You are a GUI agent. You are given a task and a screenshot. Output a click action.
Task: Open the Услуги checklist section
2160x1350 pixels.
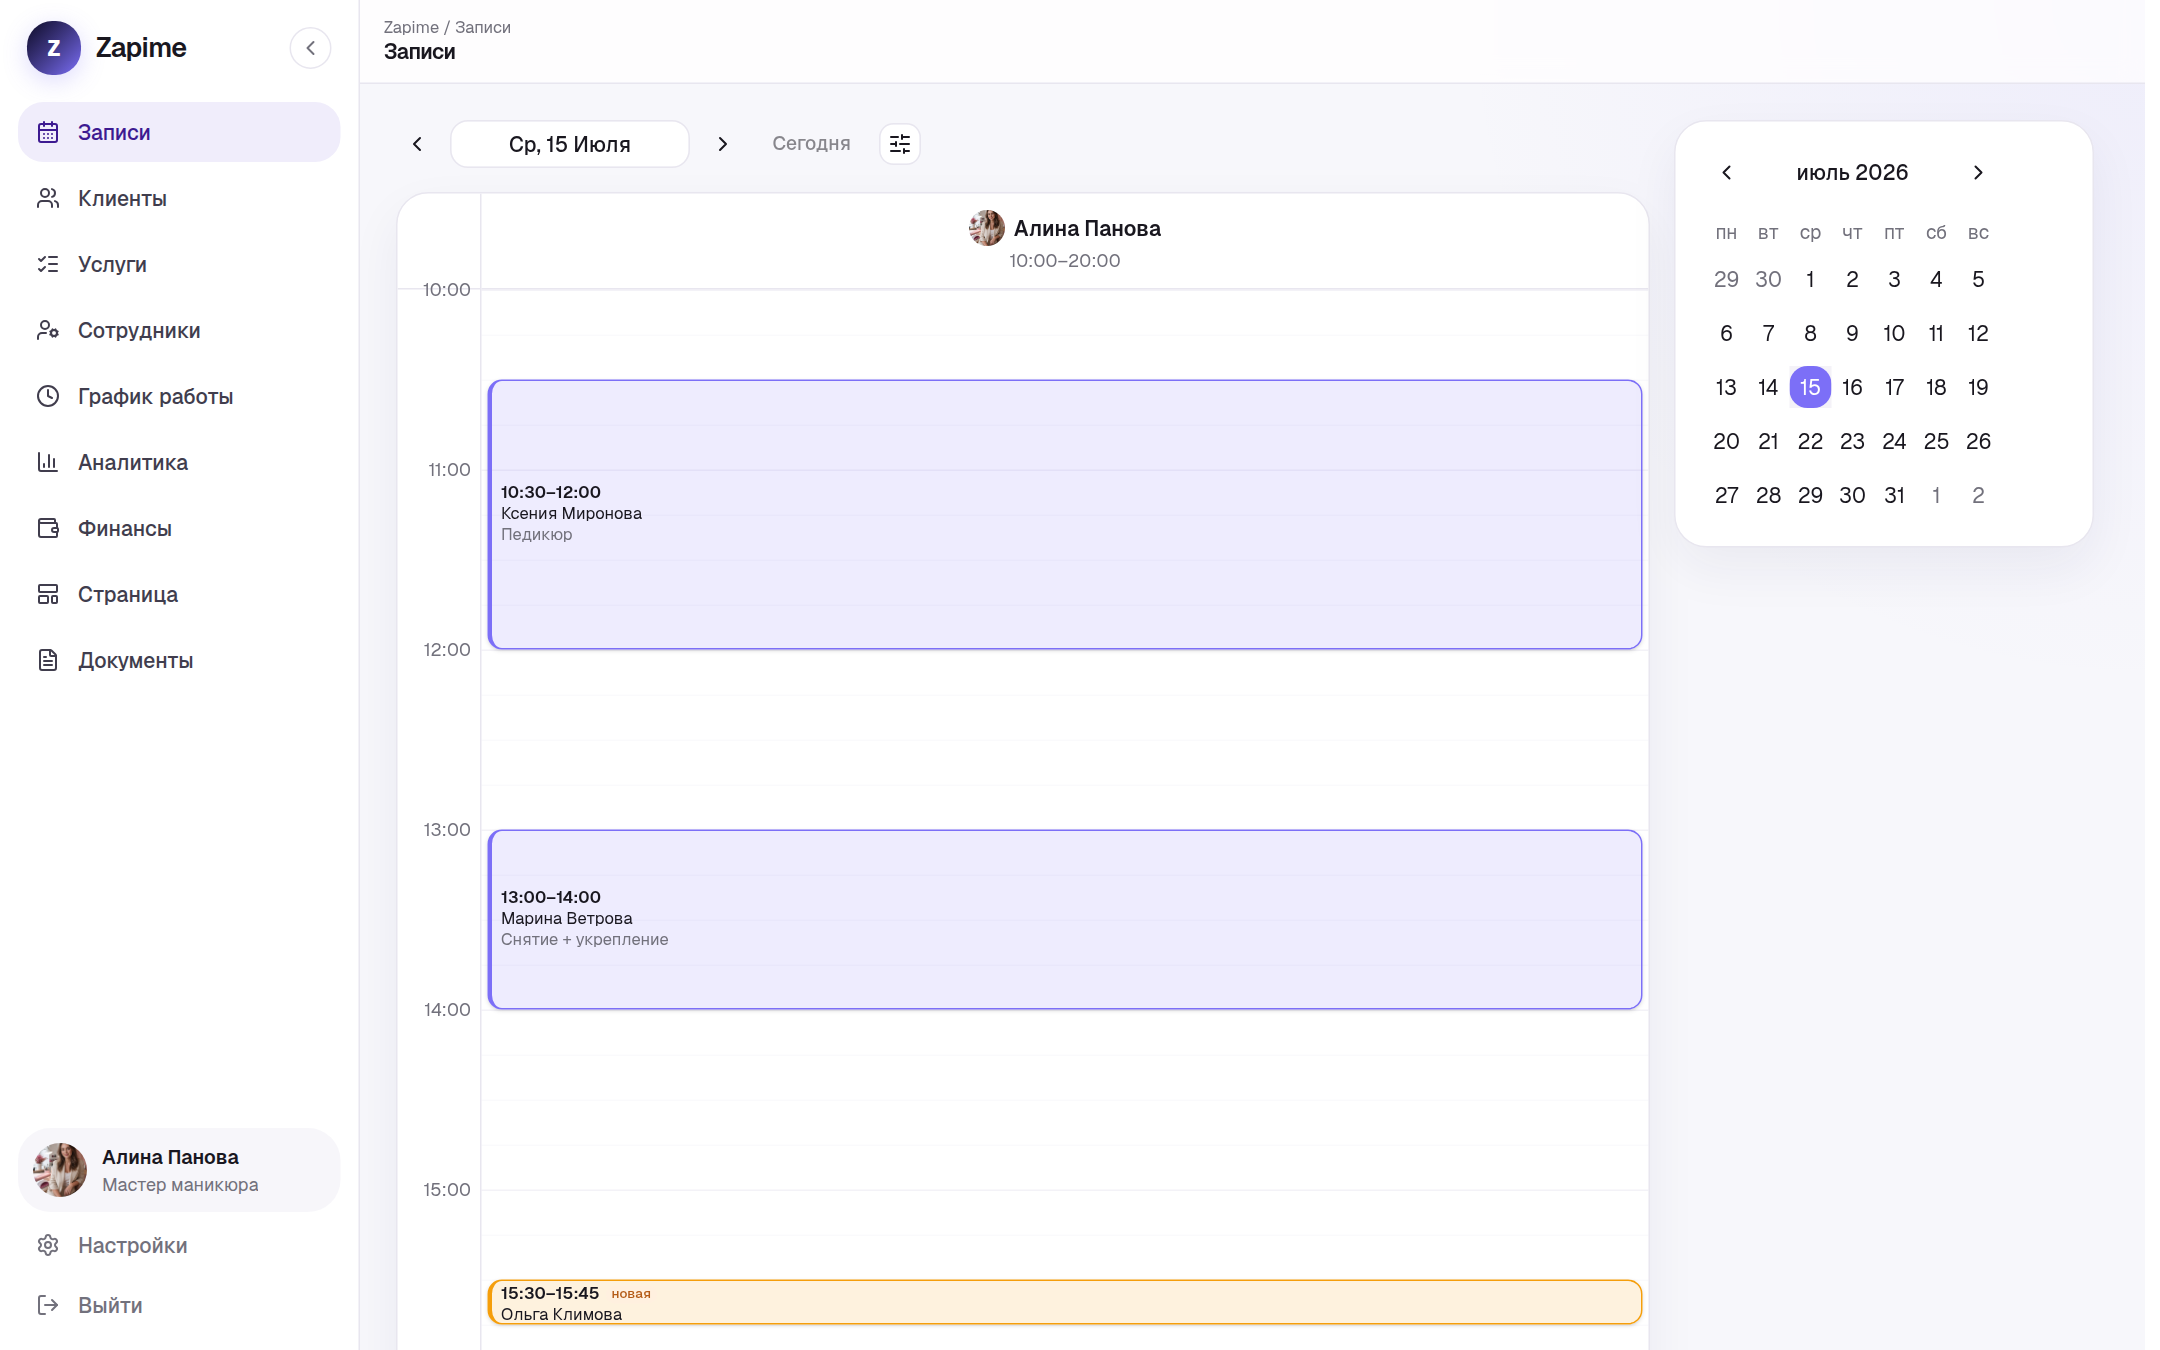coord(179,264)
